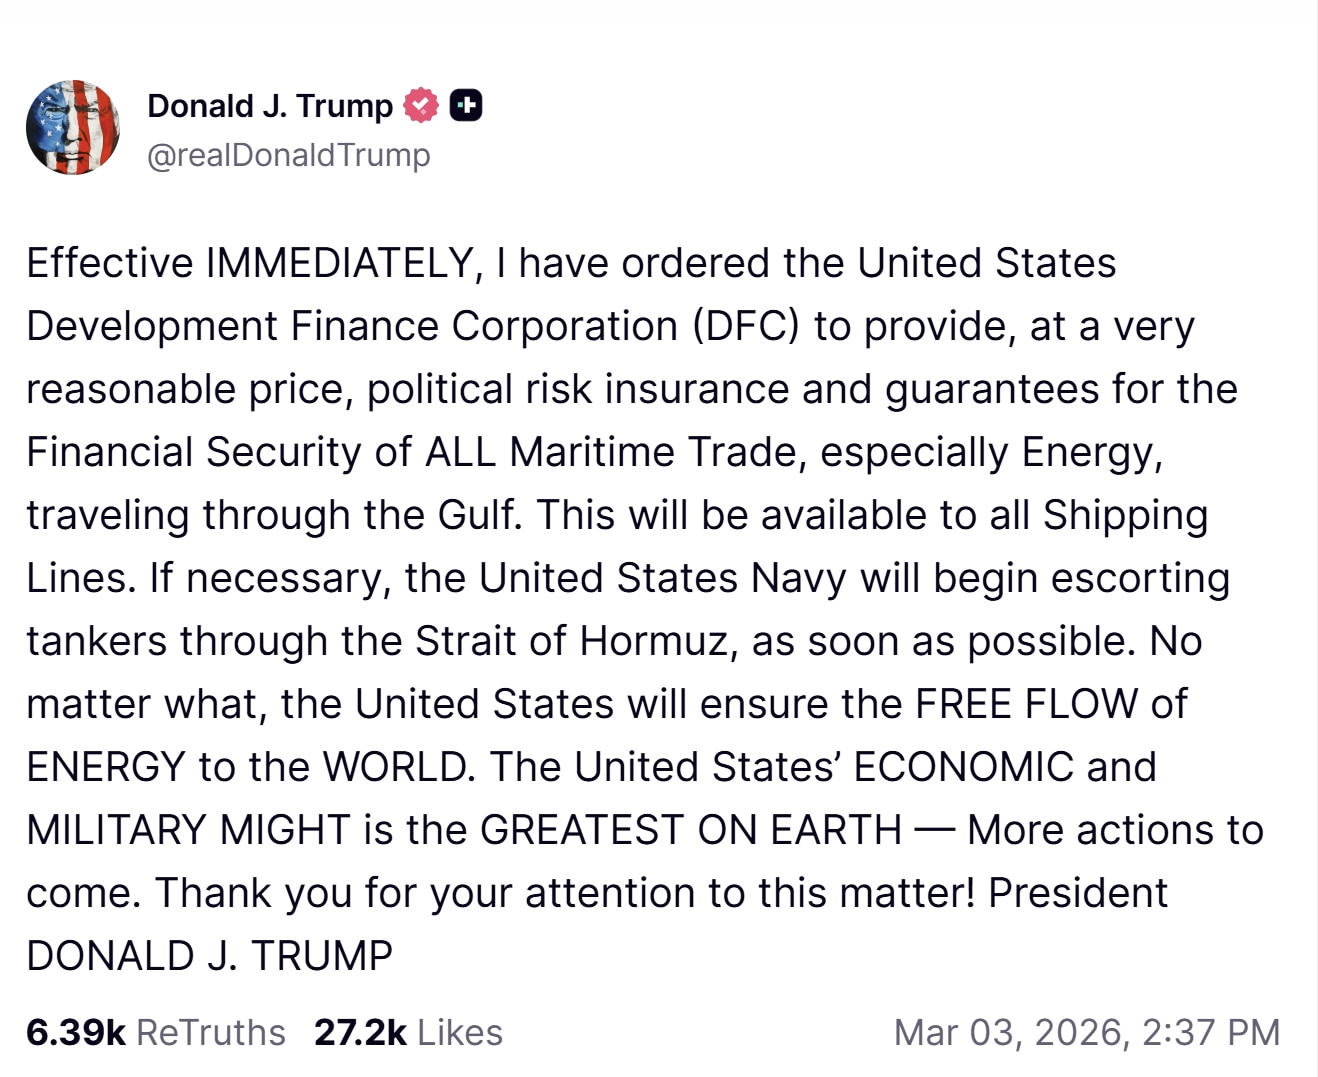The height and width of the screenshot is (1077, 1318).
Task: Click the words FREE FLOW in post
Action: (1026, 704)
